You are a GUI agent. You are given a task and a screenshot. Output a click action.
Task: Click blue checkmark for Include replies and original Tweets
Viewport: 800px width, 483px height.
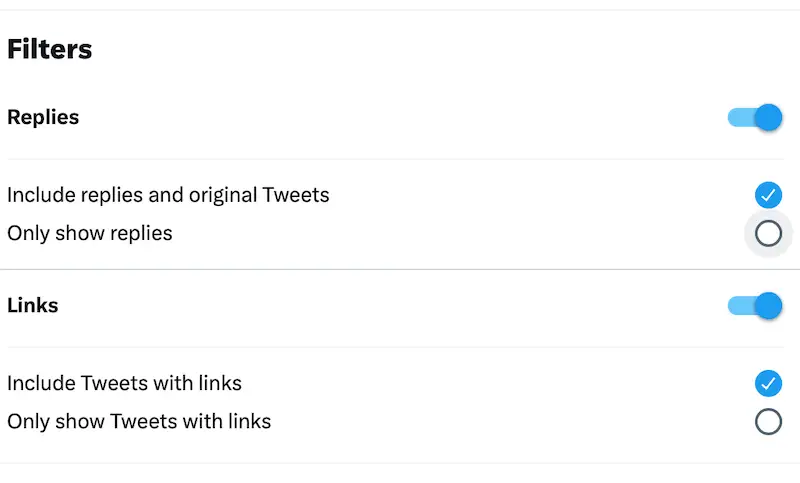tap(768, 195)
